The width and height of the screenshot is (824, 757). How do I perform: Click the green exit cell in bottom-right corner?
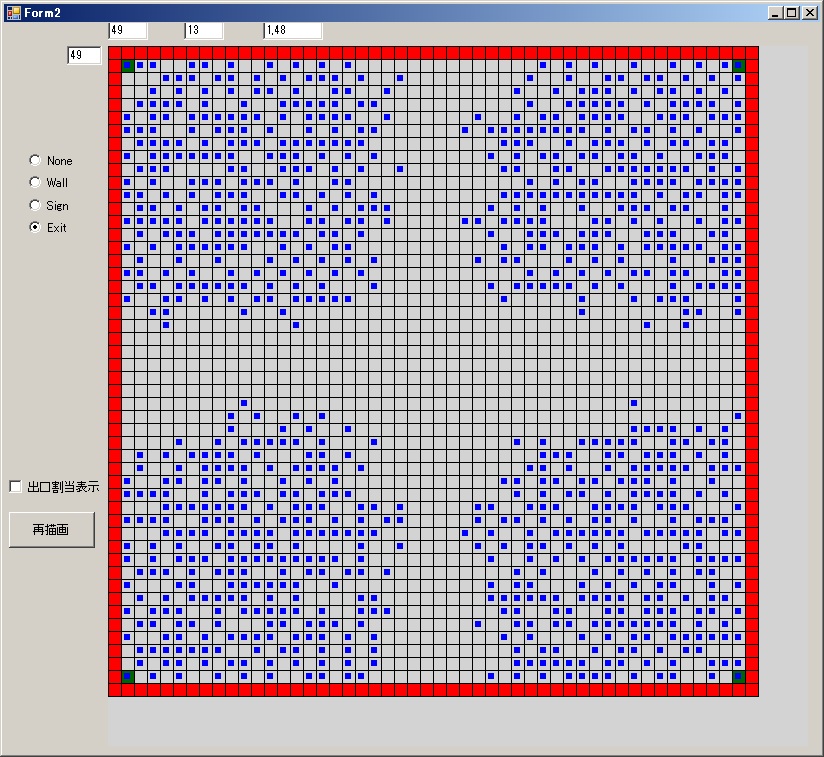(x=738, y=676)
